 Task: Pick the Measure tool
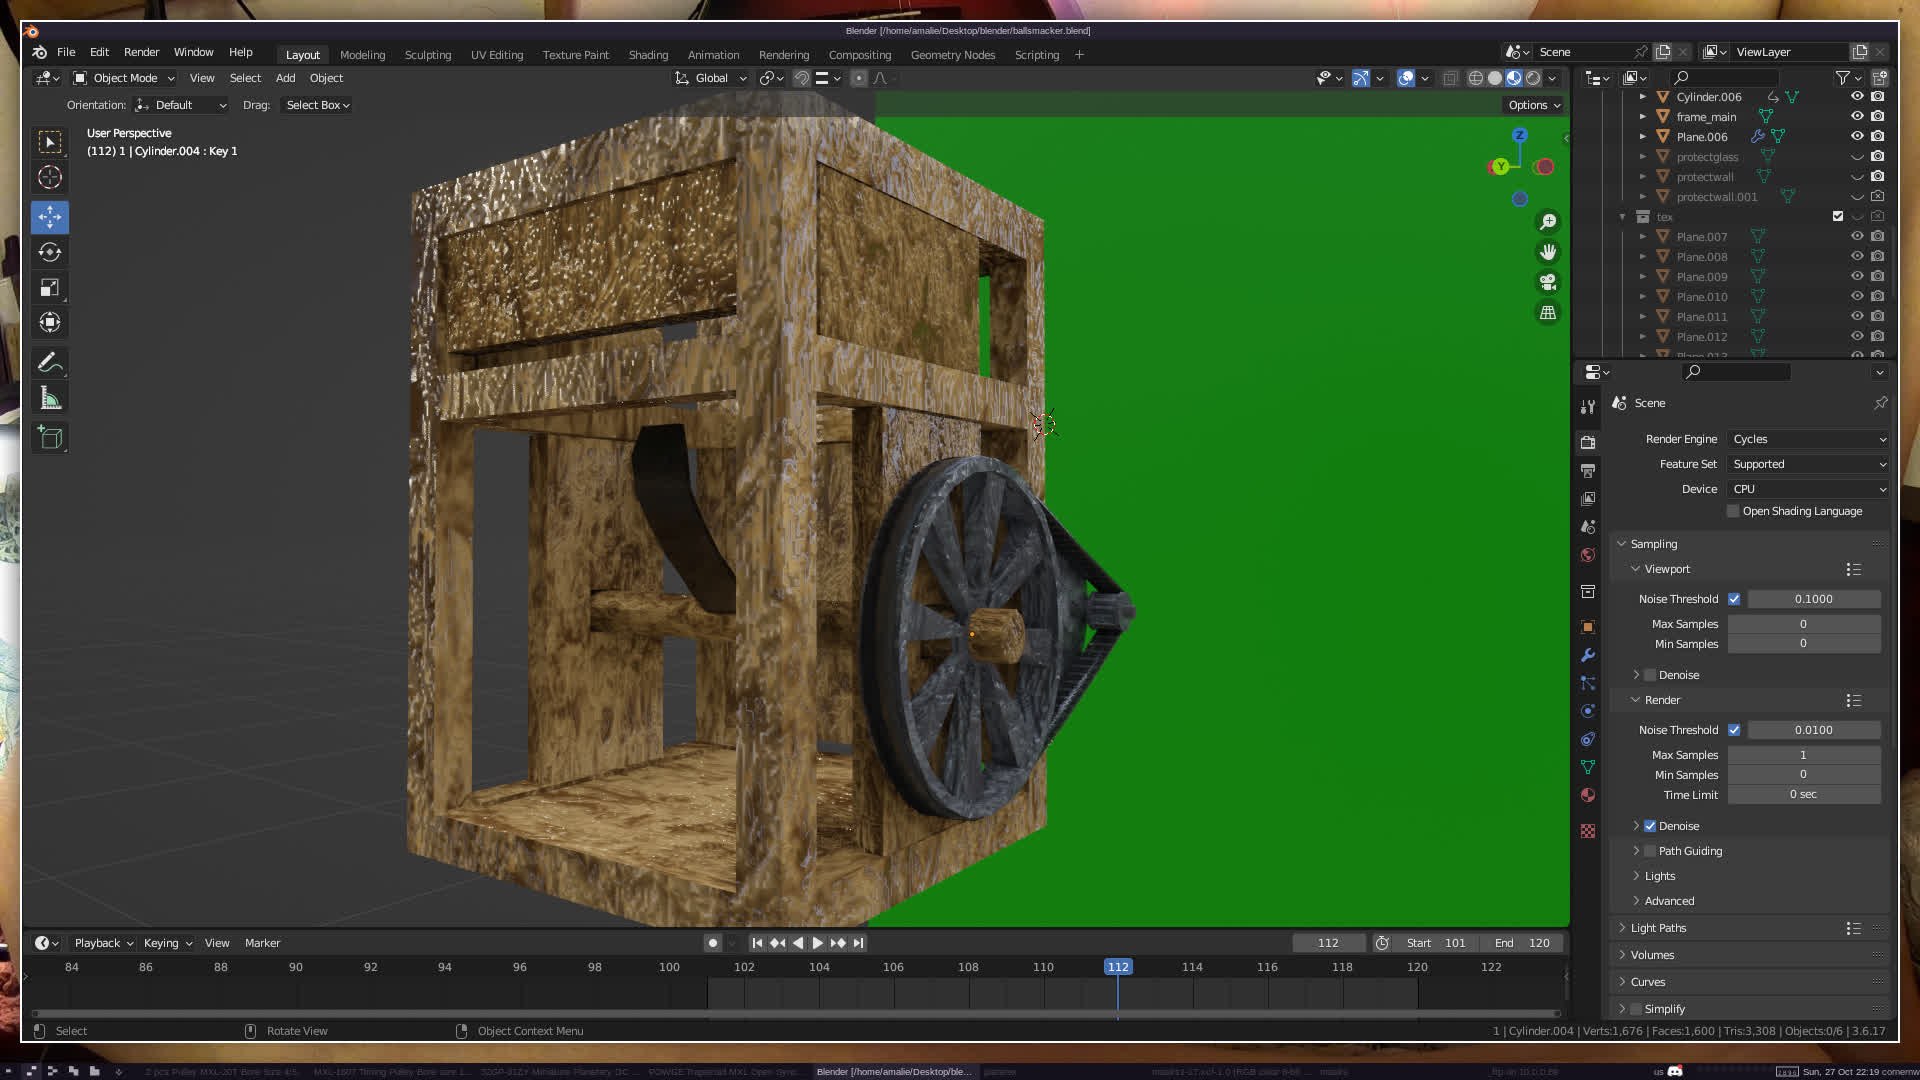coord(50,399)
